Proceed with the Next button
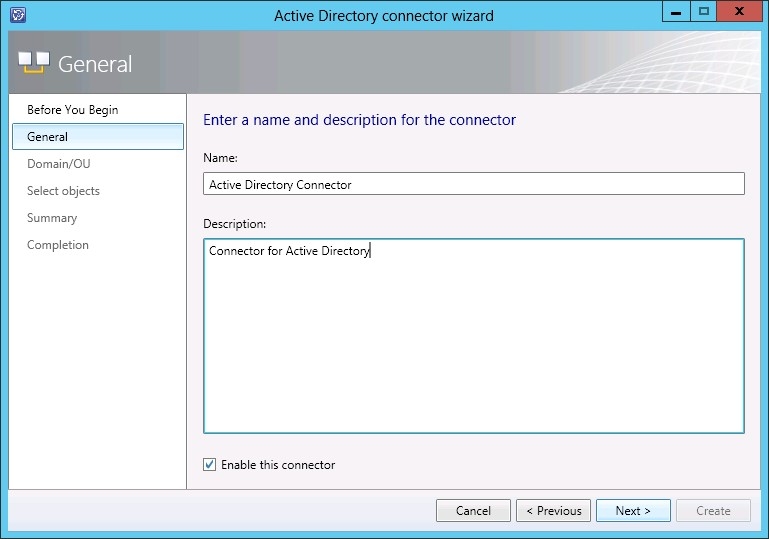 (x=633, y=511)
